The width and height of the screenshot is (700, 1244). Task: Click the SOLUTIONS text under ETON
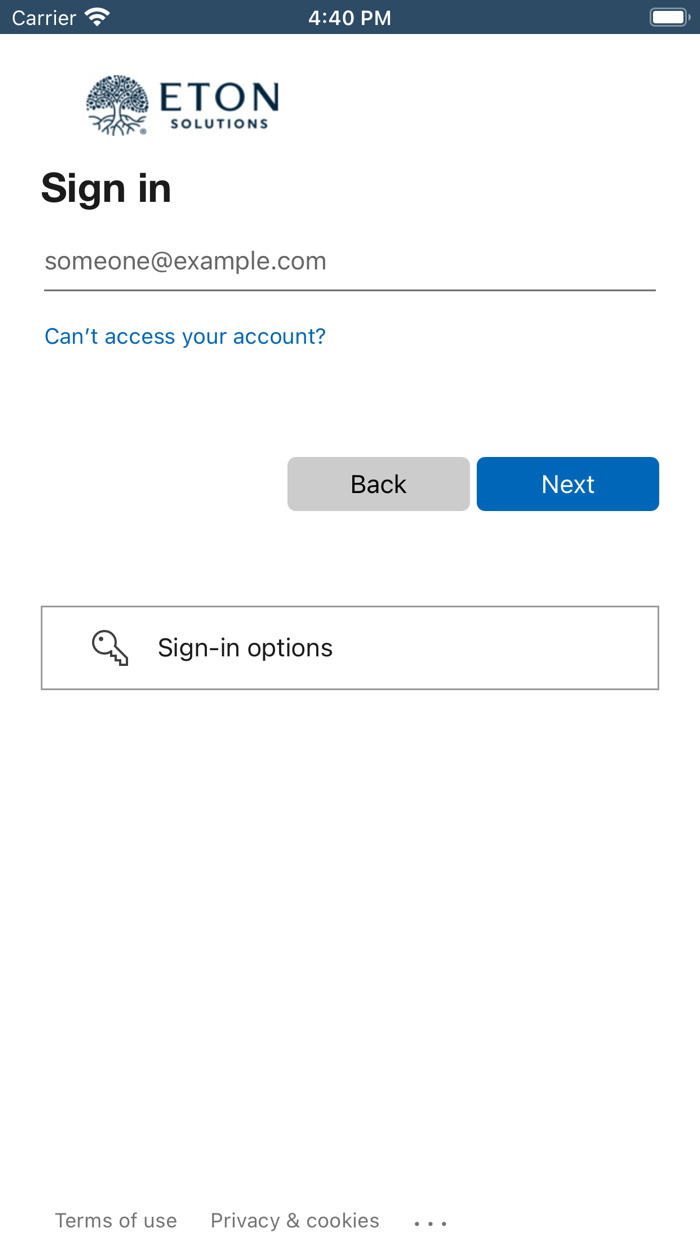pyautogui.click(x=219, y=124)
